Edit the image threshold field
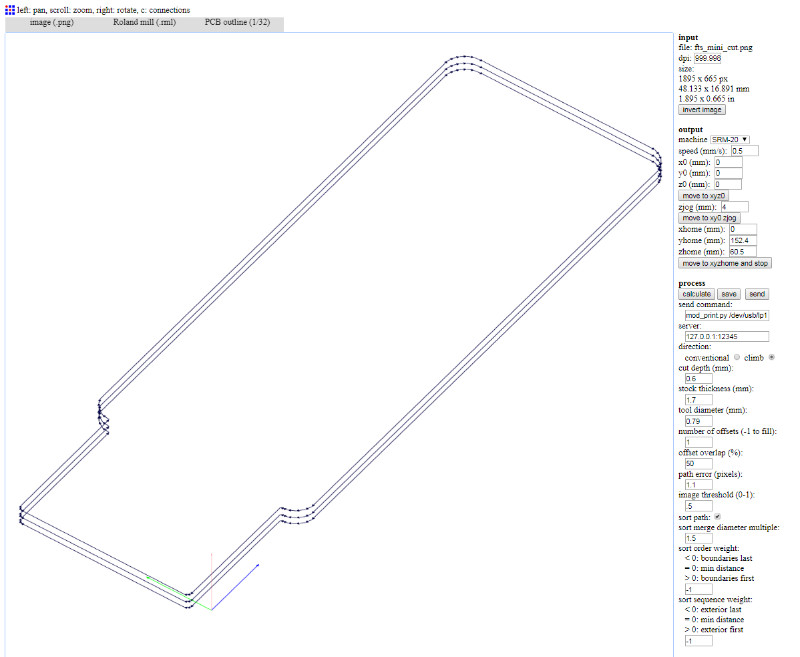The height and width of the screenshot is (657, 800). (x=698, y=506)
